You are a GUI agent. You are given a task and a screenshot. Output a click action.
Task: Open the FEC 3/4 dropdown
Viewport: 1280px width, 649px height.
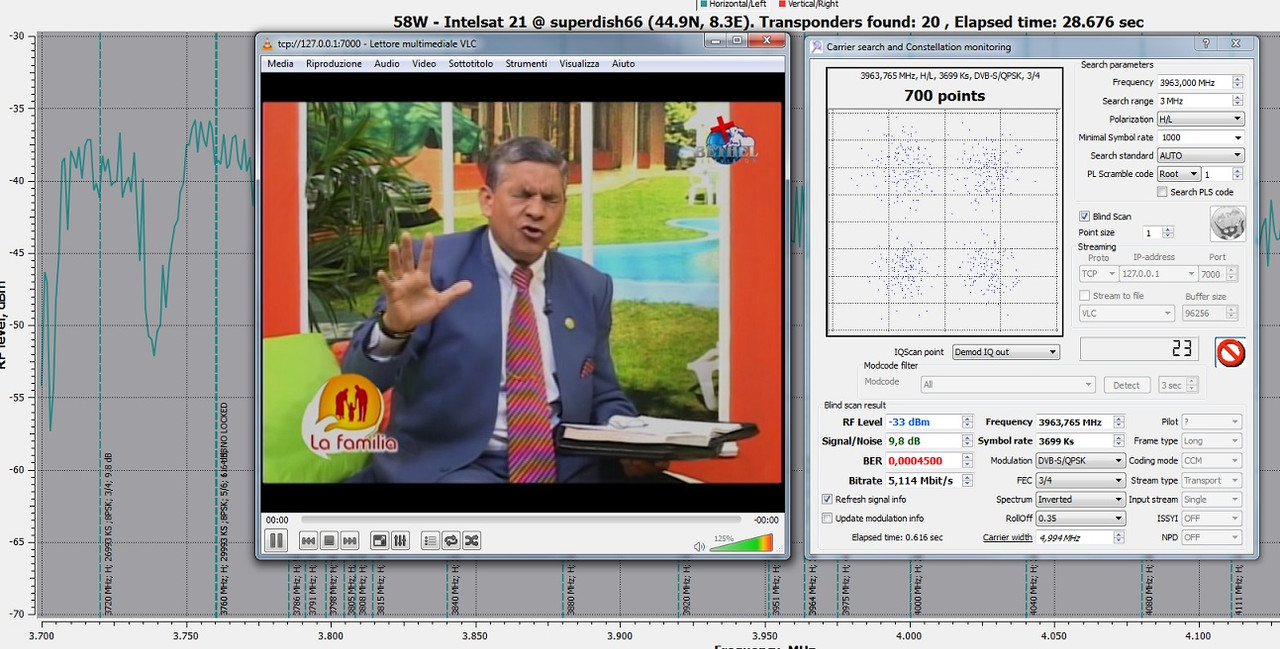tap(1080, 480)
